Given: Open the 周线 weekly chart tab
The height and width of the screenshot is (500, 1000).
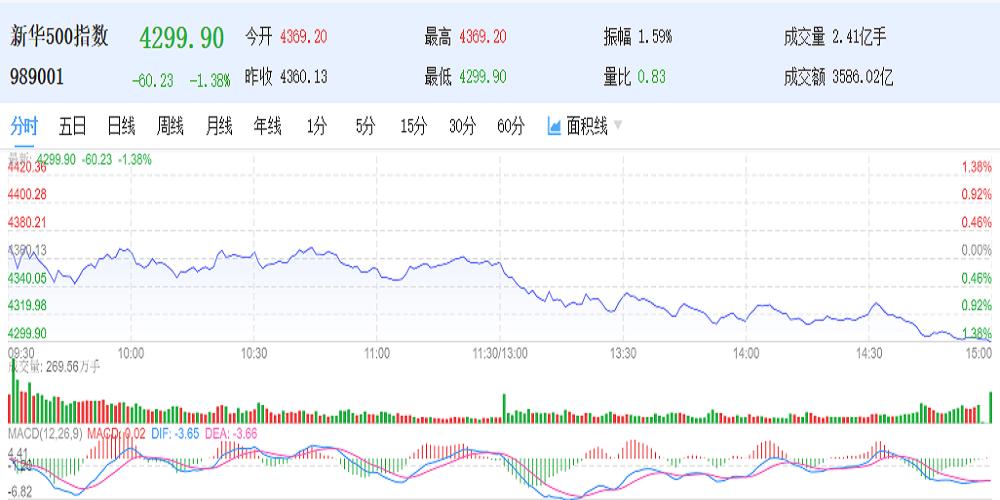Looking at the screenshot, I should [170, 126].
